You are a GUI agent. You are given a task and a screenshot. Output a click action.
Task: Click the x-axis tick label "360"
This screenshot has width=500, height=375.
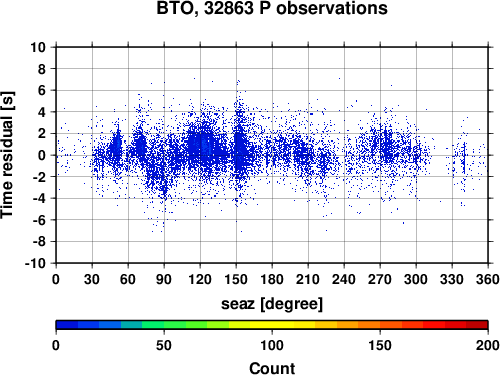tap(487, 279)
